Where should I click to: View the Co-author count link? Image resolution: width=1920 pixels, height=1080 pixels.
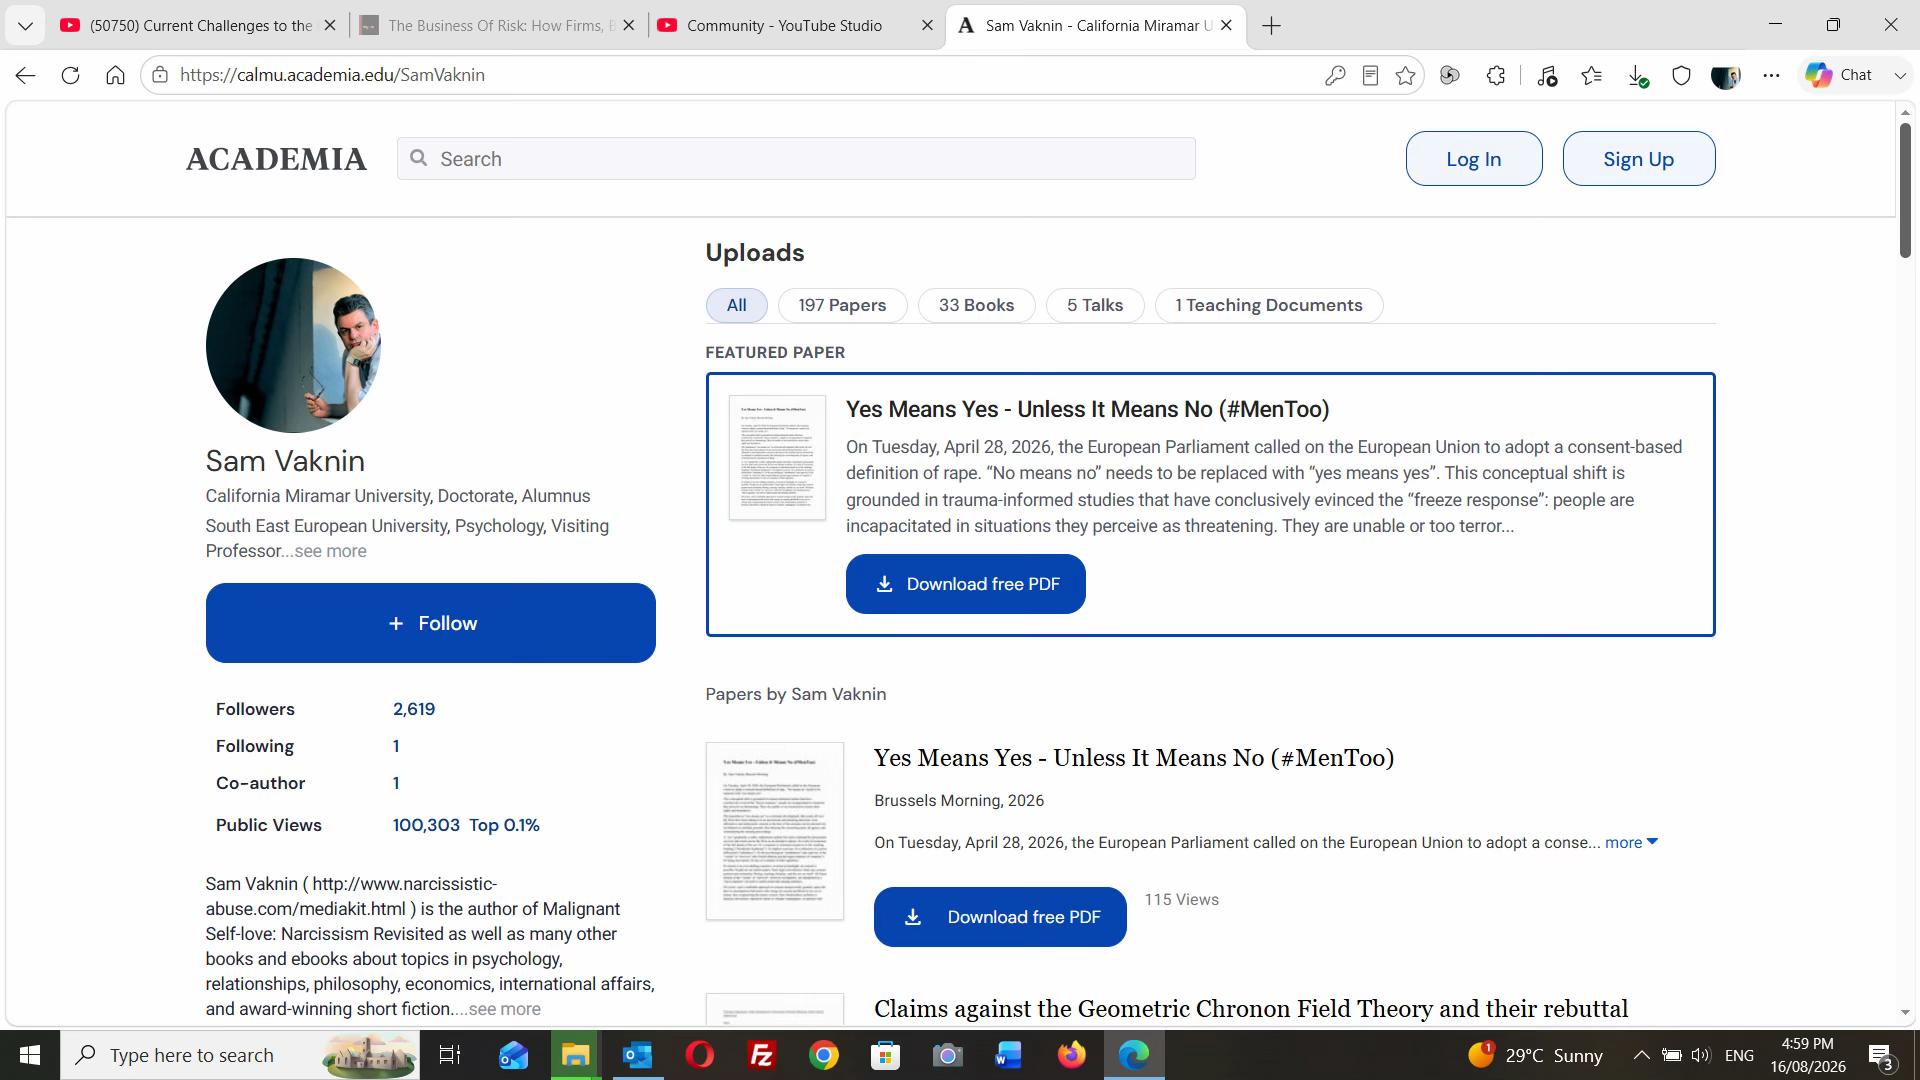coord(396,783)
